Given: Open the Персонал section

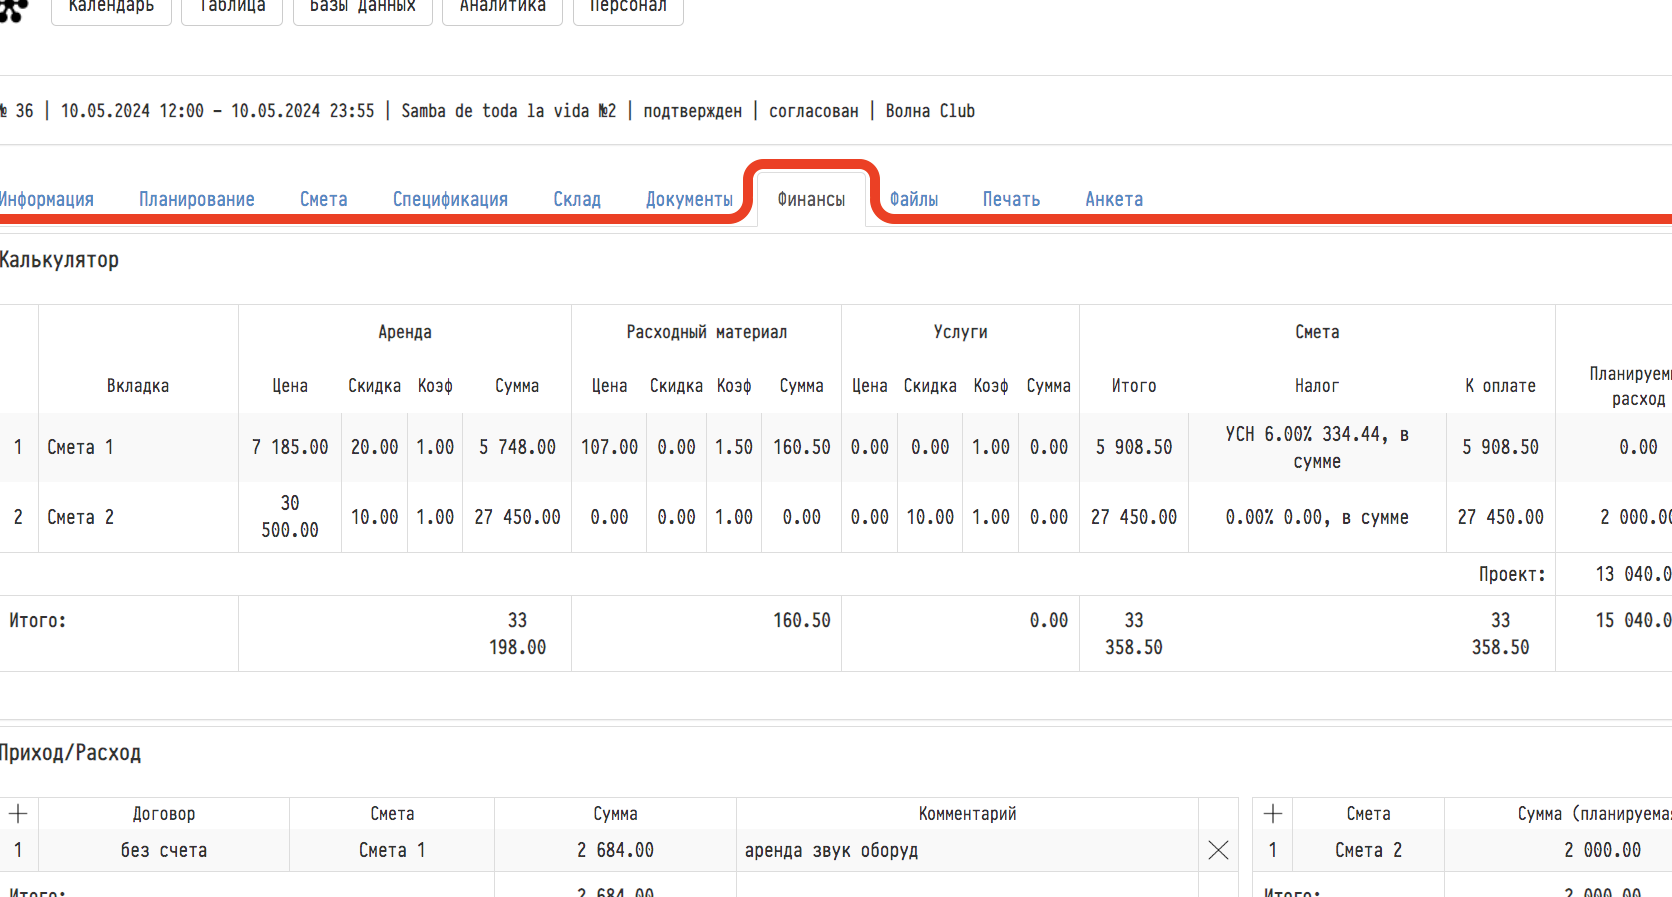Looking at the screenshot, I should (x=628, y=8).
